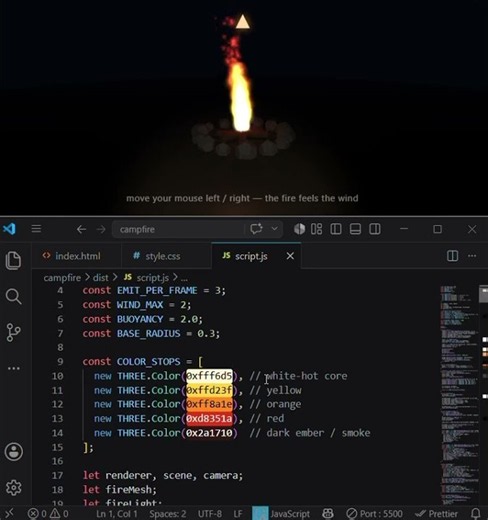Expand the chat dropdown chevron
The image size is (488, 520).
pos(275,229)
